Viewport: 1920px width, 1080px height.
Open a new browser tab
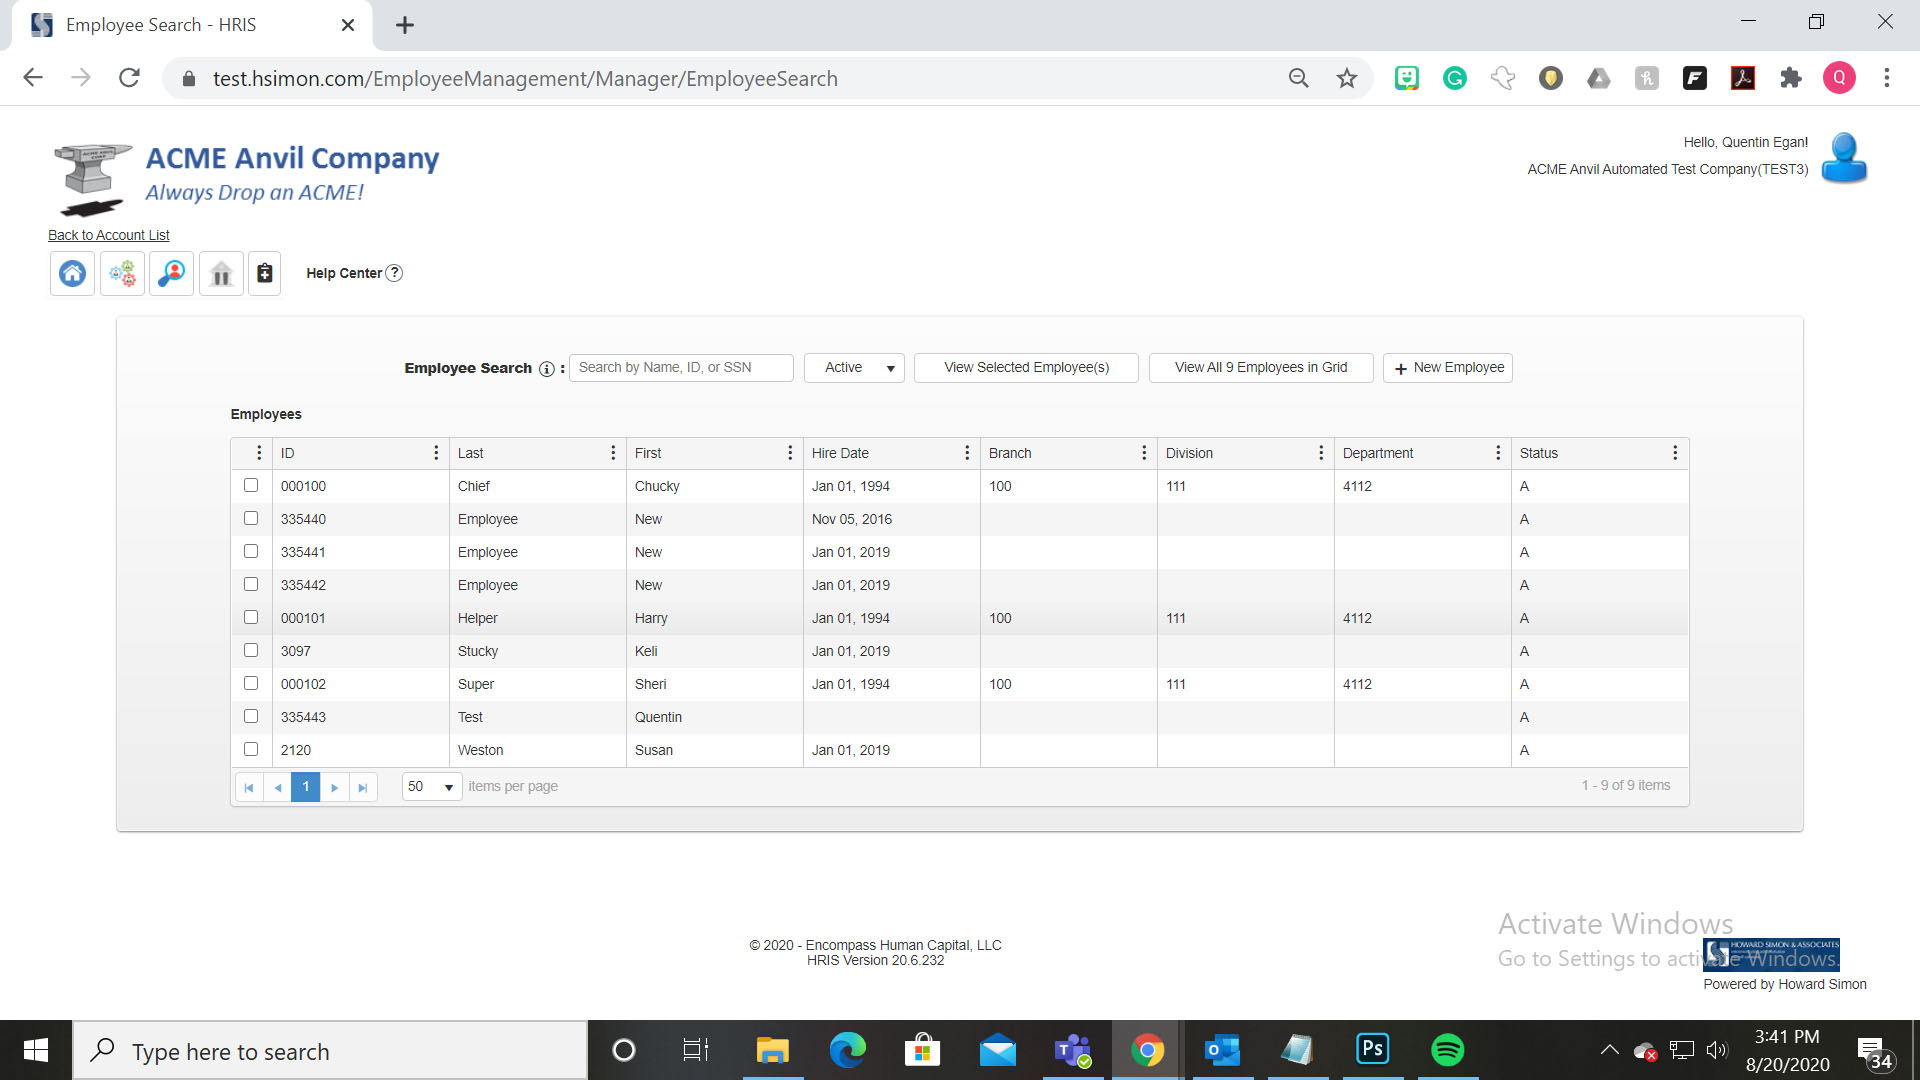pyautogui.click(x=405, y=25)
